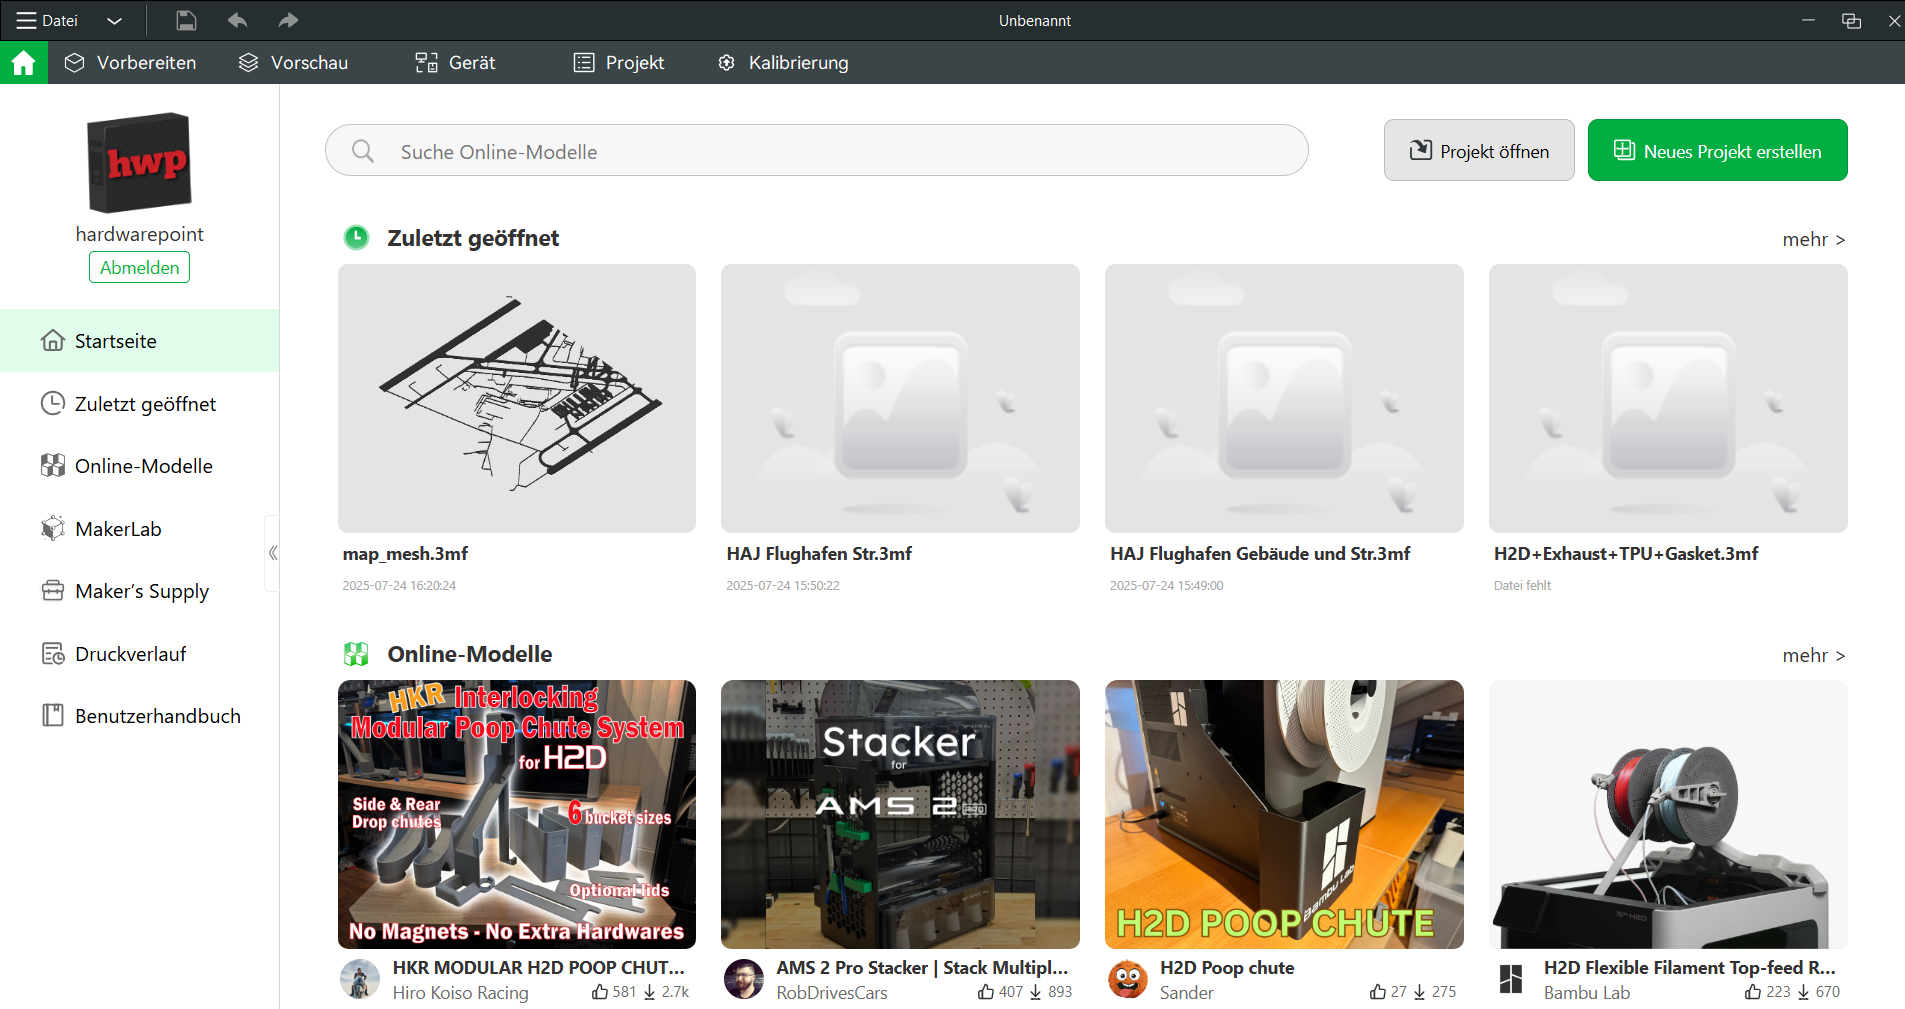Open the AMS 2 Pro Stacker model image
The image size is (1905, 1009).
[900, 814]
